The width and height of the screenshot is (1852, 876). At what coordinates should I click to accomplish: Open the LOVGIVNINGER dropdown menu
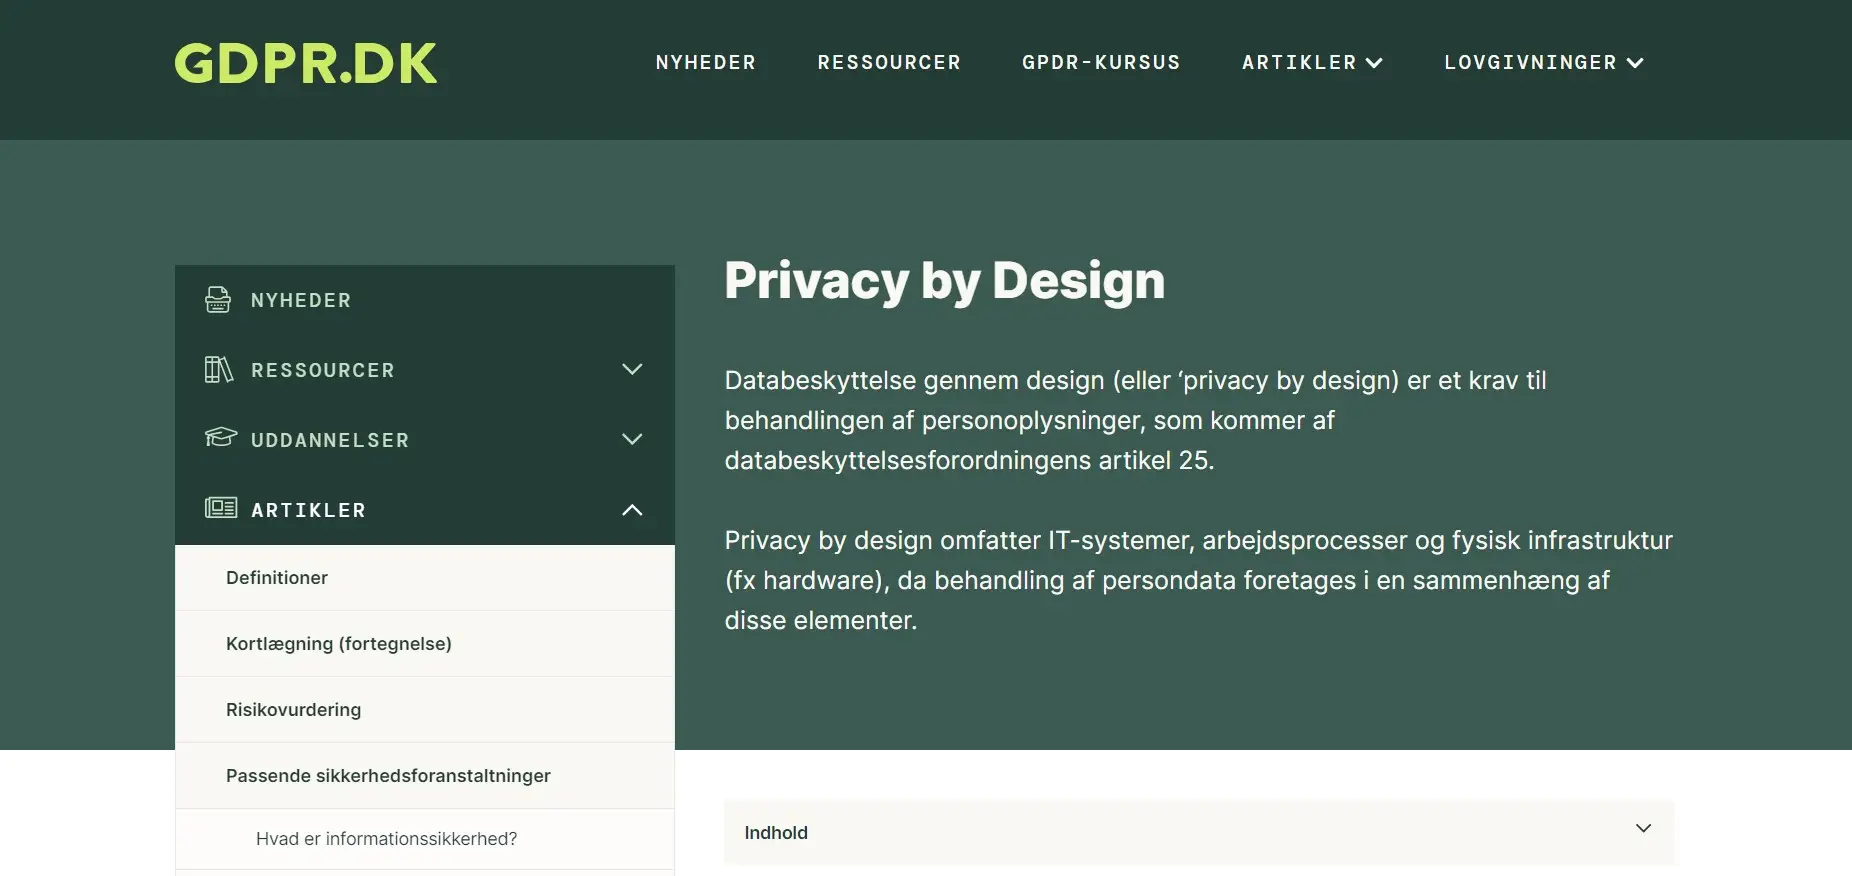point(1543,62)
